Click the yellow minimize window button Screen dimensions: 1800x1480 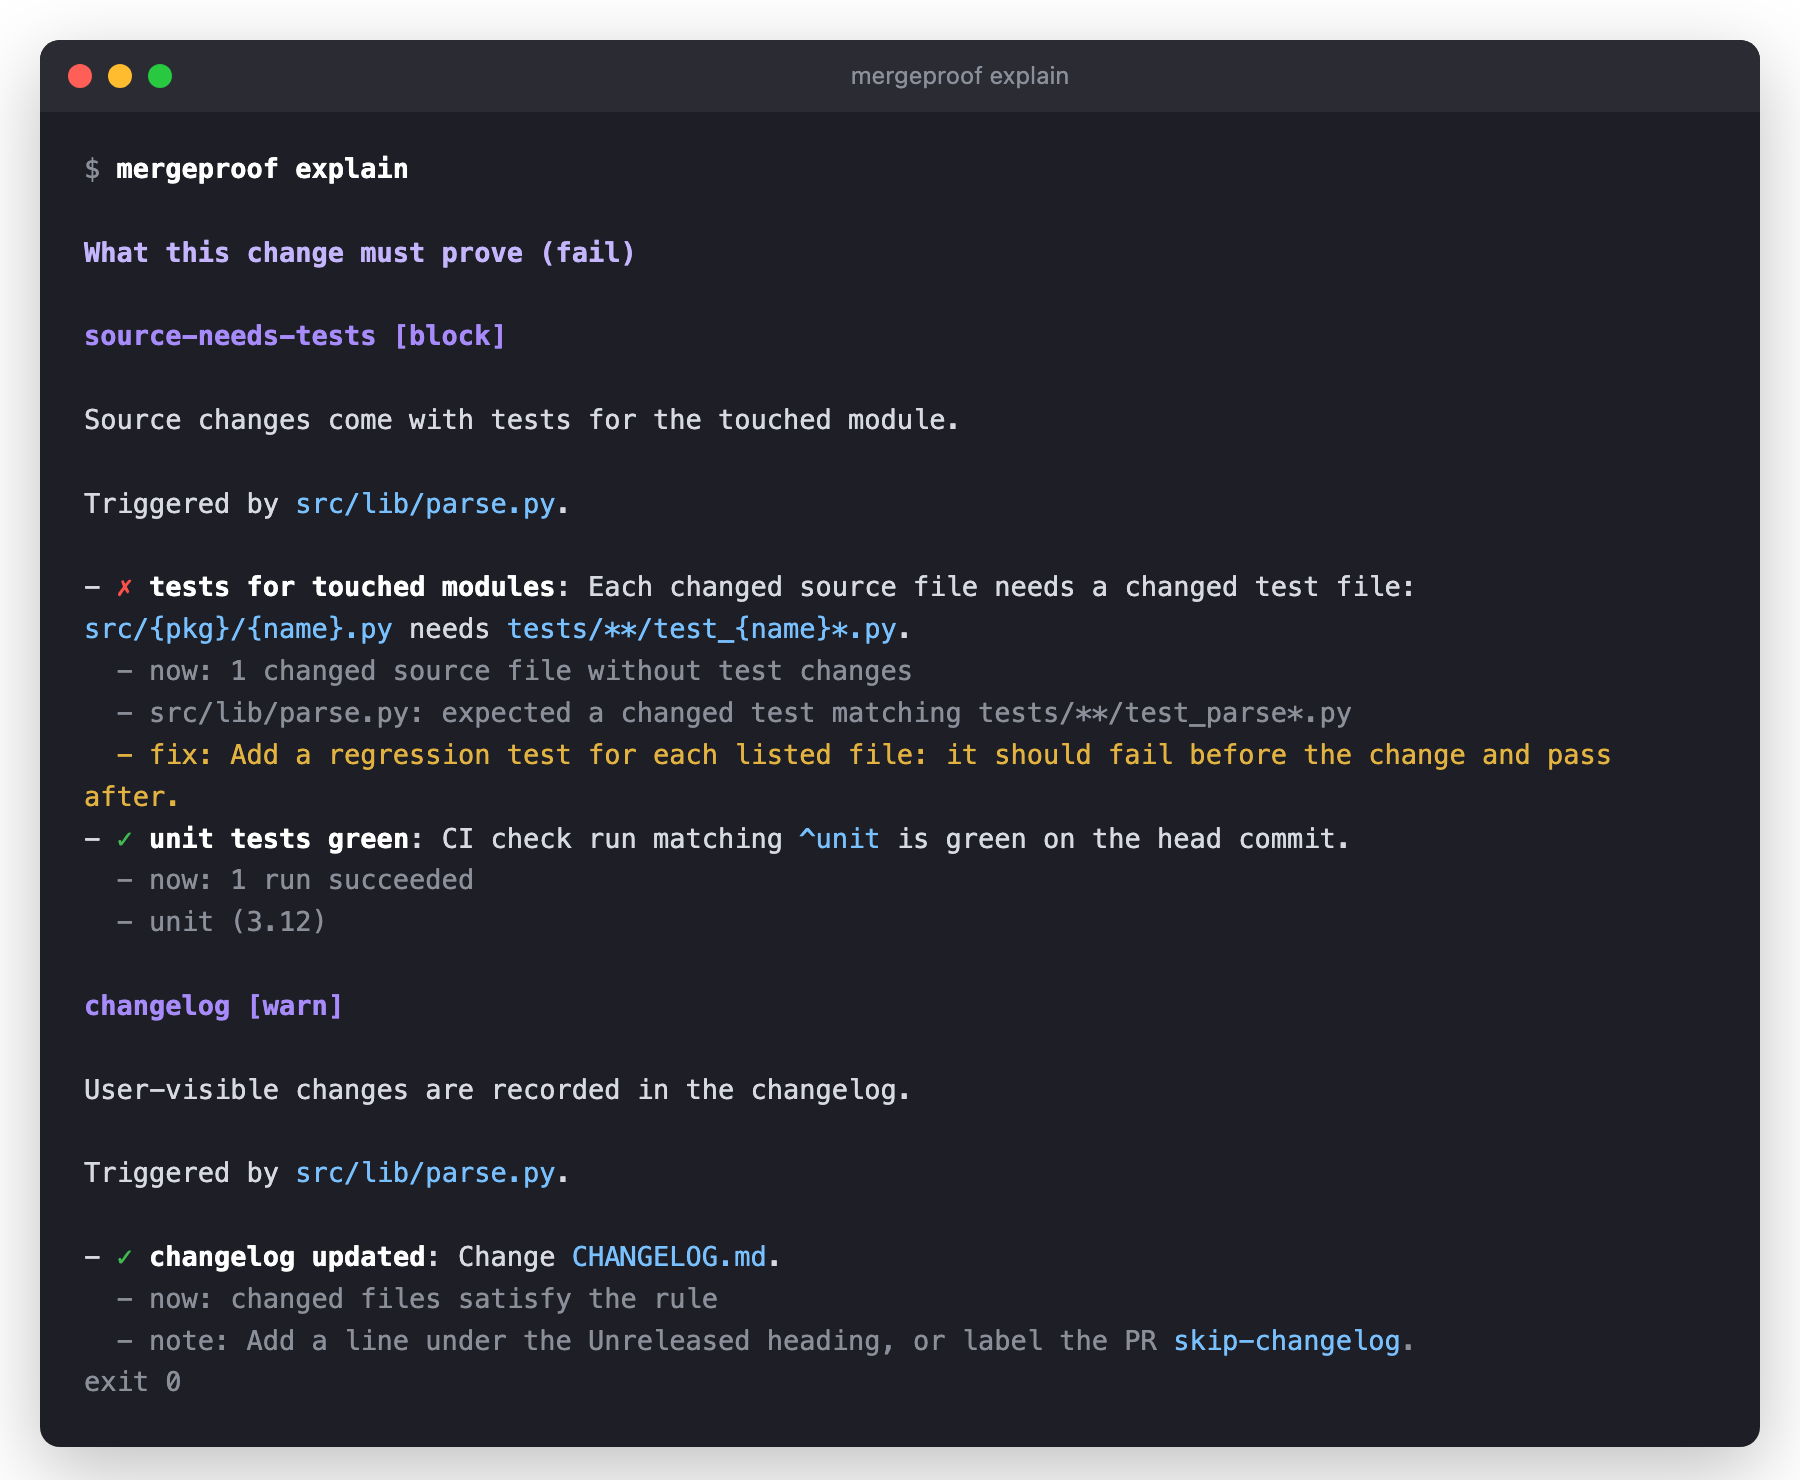(x=120, y=76)
